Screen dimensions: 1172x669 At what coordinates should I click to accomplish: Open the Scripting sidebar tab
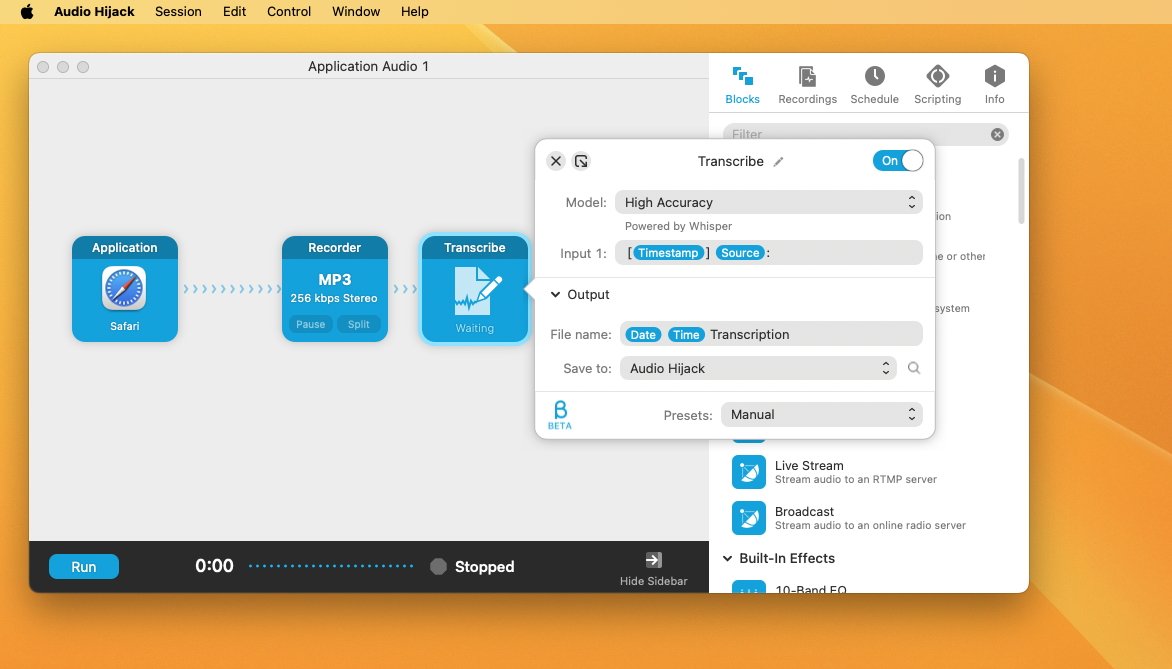937,85
